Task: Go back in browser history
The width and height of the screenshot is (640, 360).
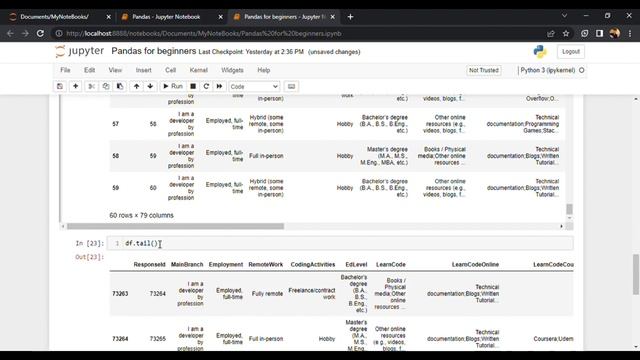Action: click(x=11, y=33)
